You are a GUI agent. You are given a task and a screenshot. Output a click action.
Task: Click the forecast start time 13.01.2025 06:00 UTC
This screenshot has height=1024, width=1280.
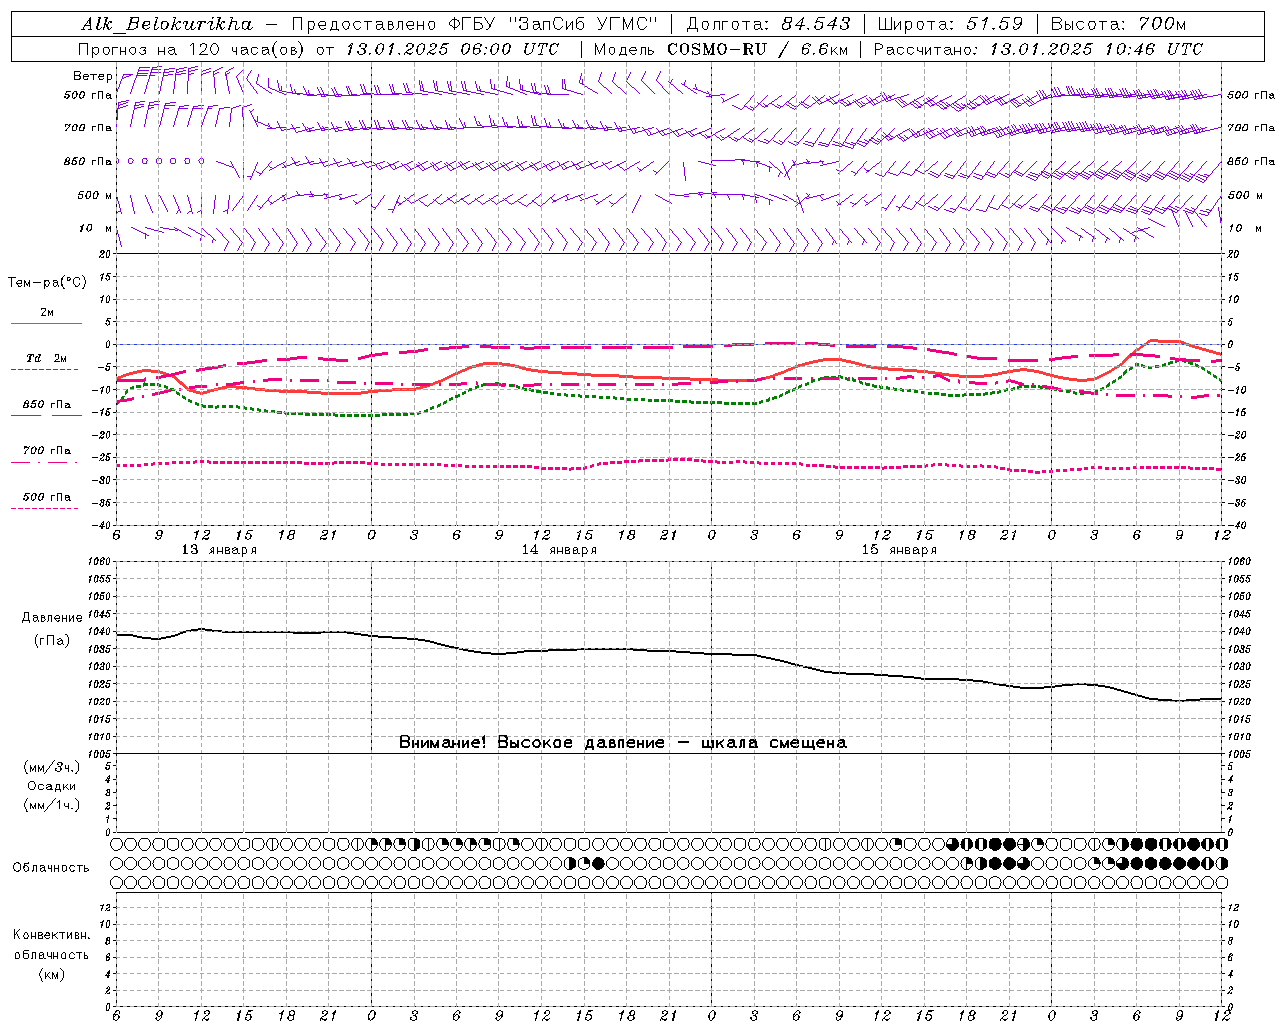tap(452, 49)
